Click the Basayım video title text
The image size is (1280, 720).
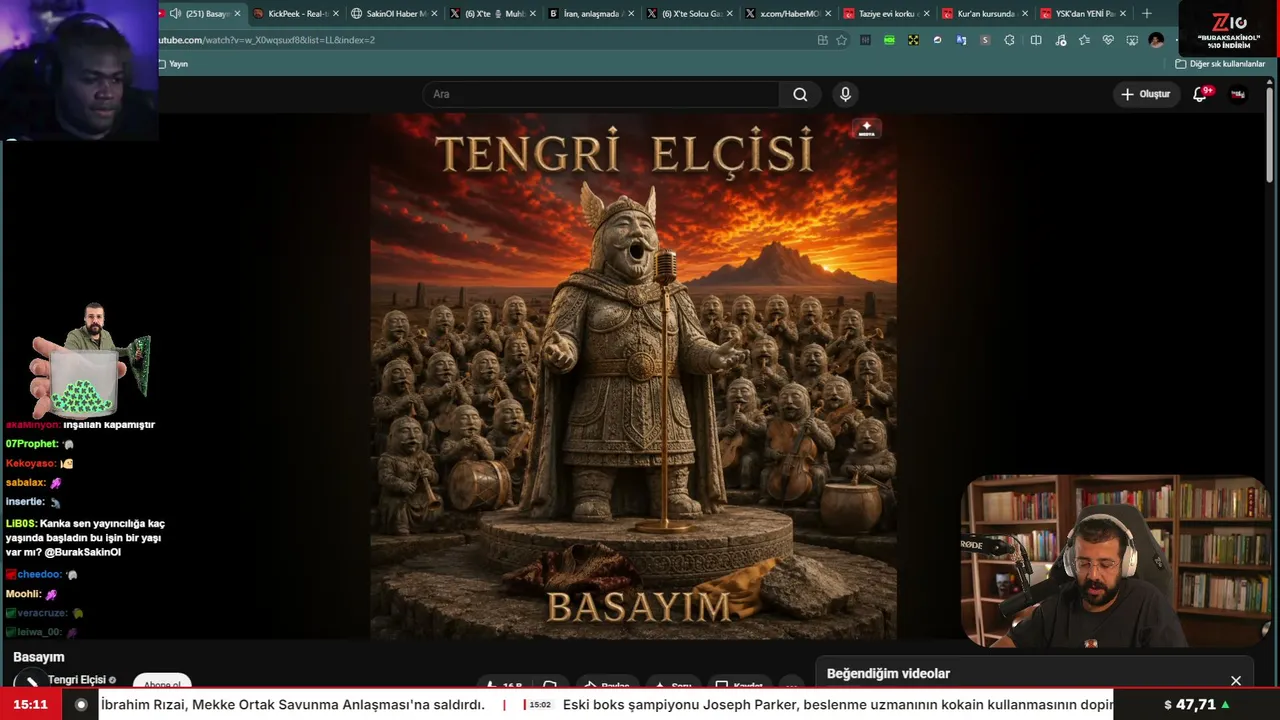click(x=39, y=657)
